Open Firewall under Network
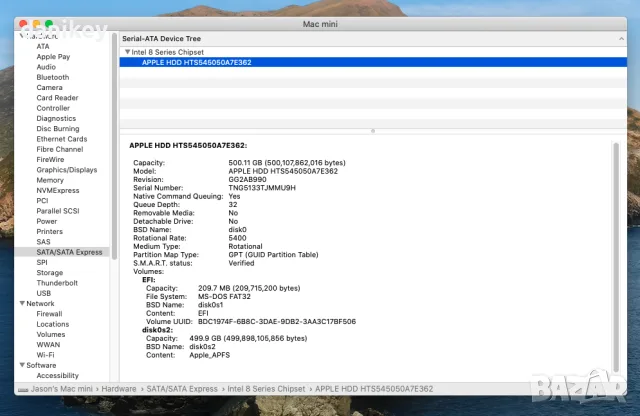This screenshot has width=640, height=416. 49,314
